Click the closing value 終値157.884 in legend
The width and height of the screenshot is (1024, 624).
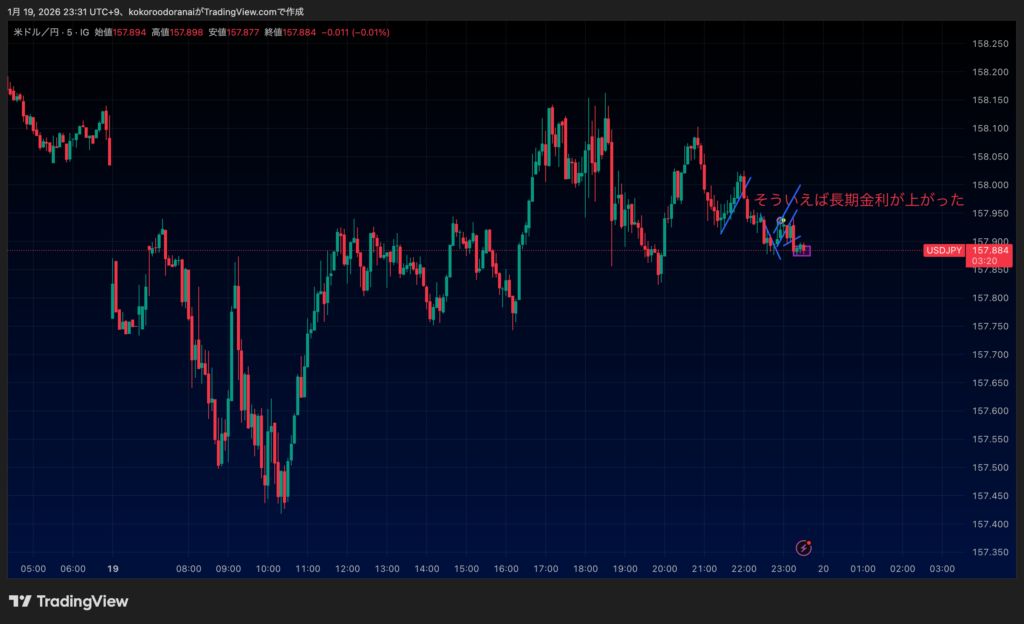290,32
